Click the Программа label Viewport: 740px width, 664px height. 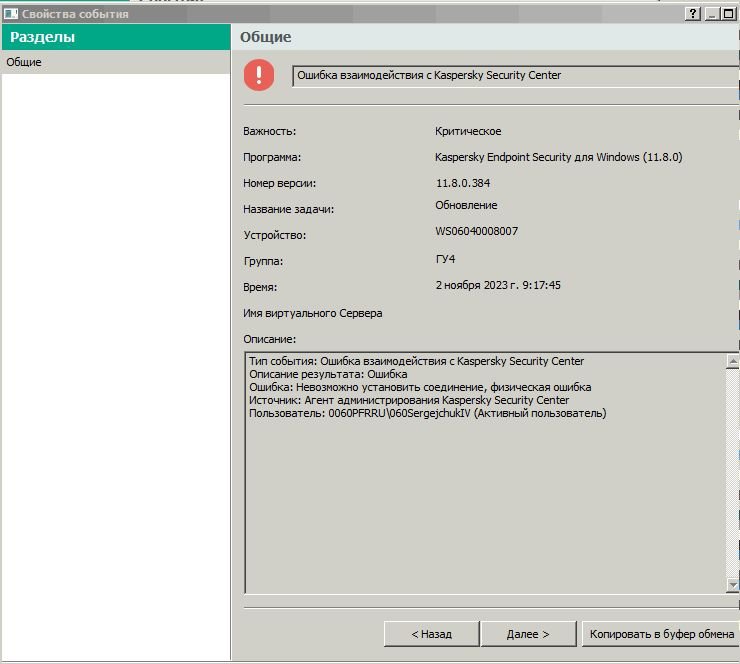272,157
